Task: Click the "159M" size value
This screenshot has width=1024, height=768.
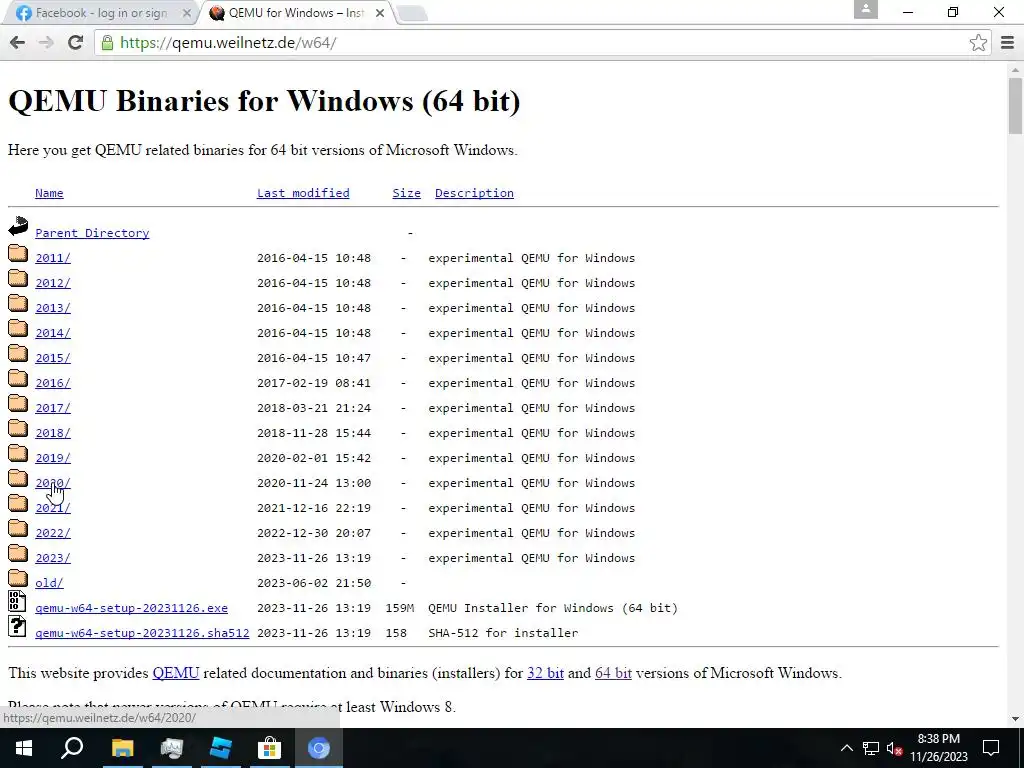Action: [x=400, y=608]
